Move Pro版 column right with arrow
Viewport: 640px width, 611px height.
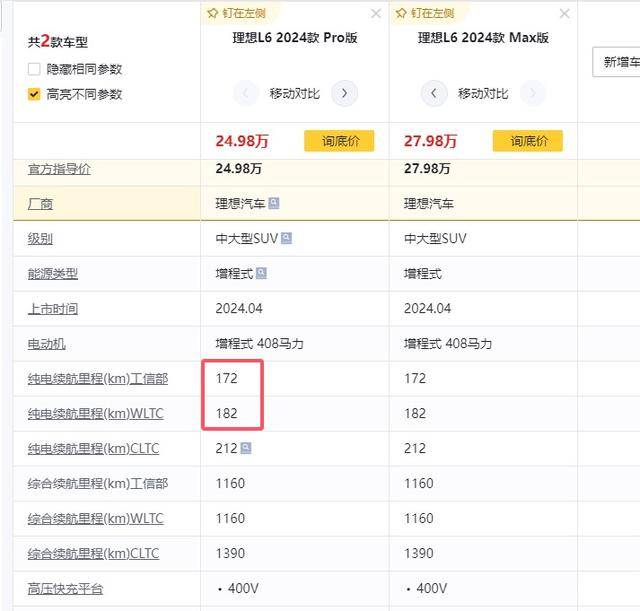click(344, 93)
